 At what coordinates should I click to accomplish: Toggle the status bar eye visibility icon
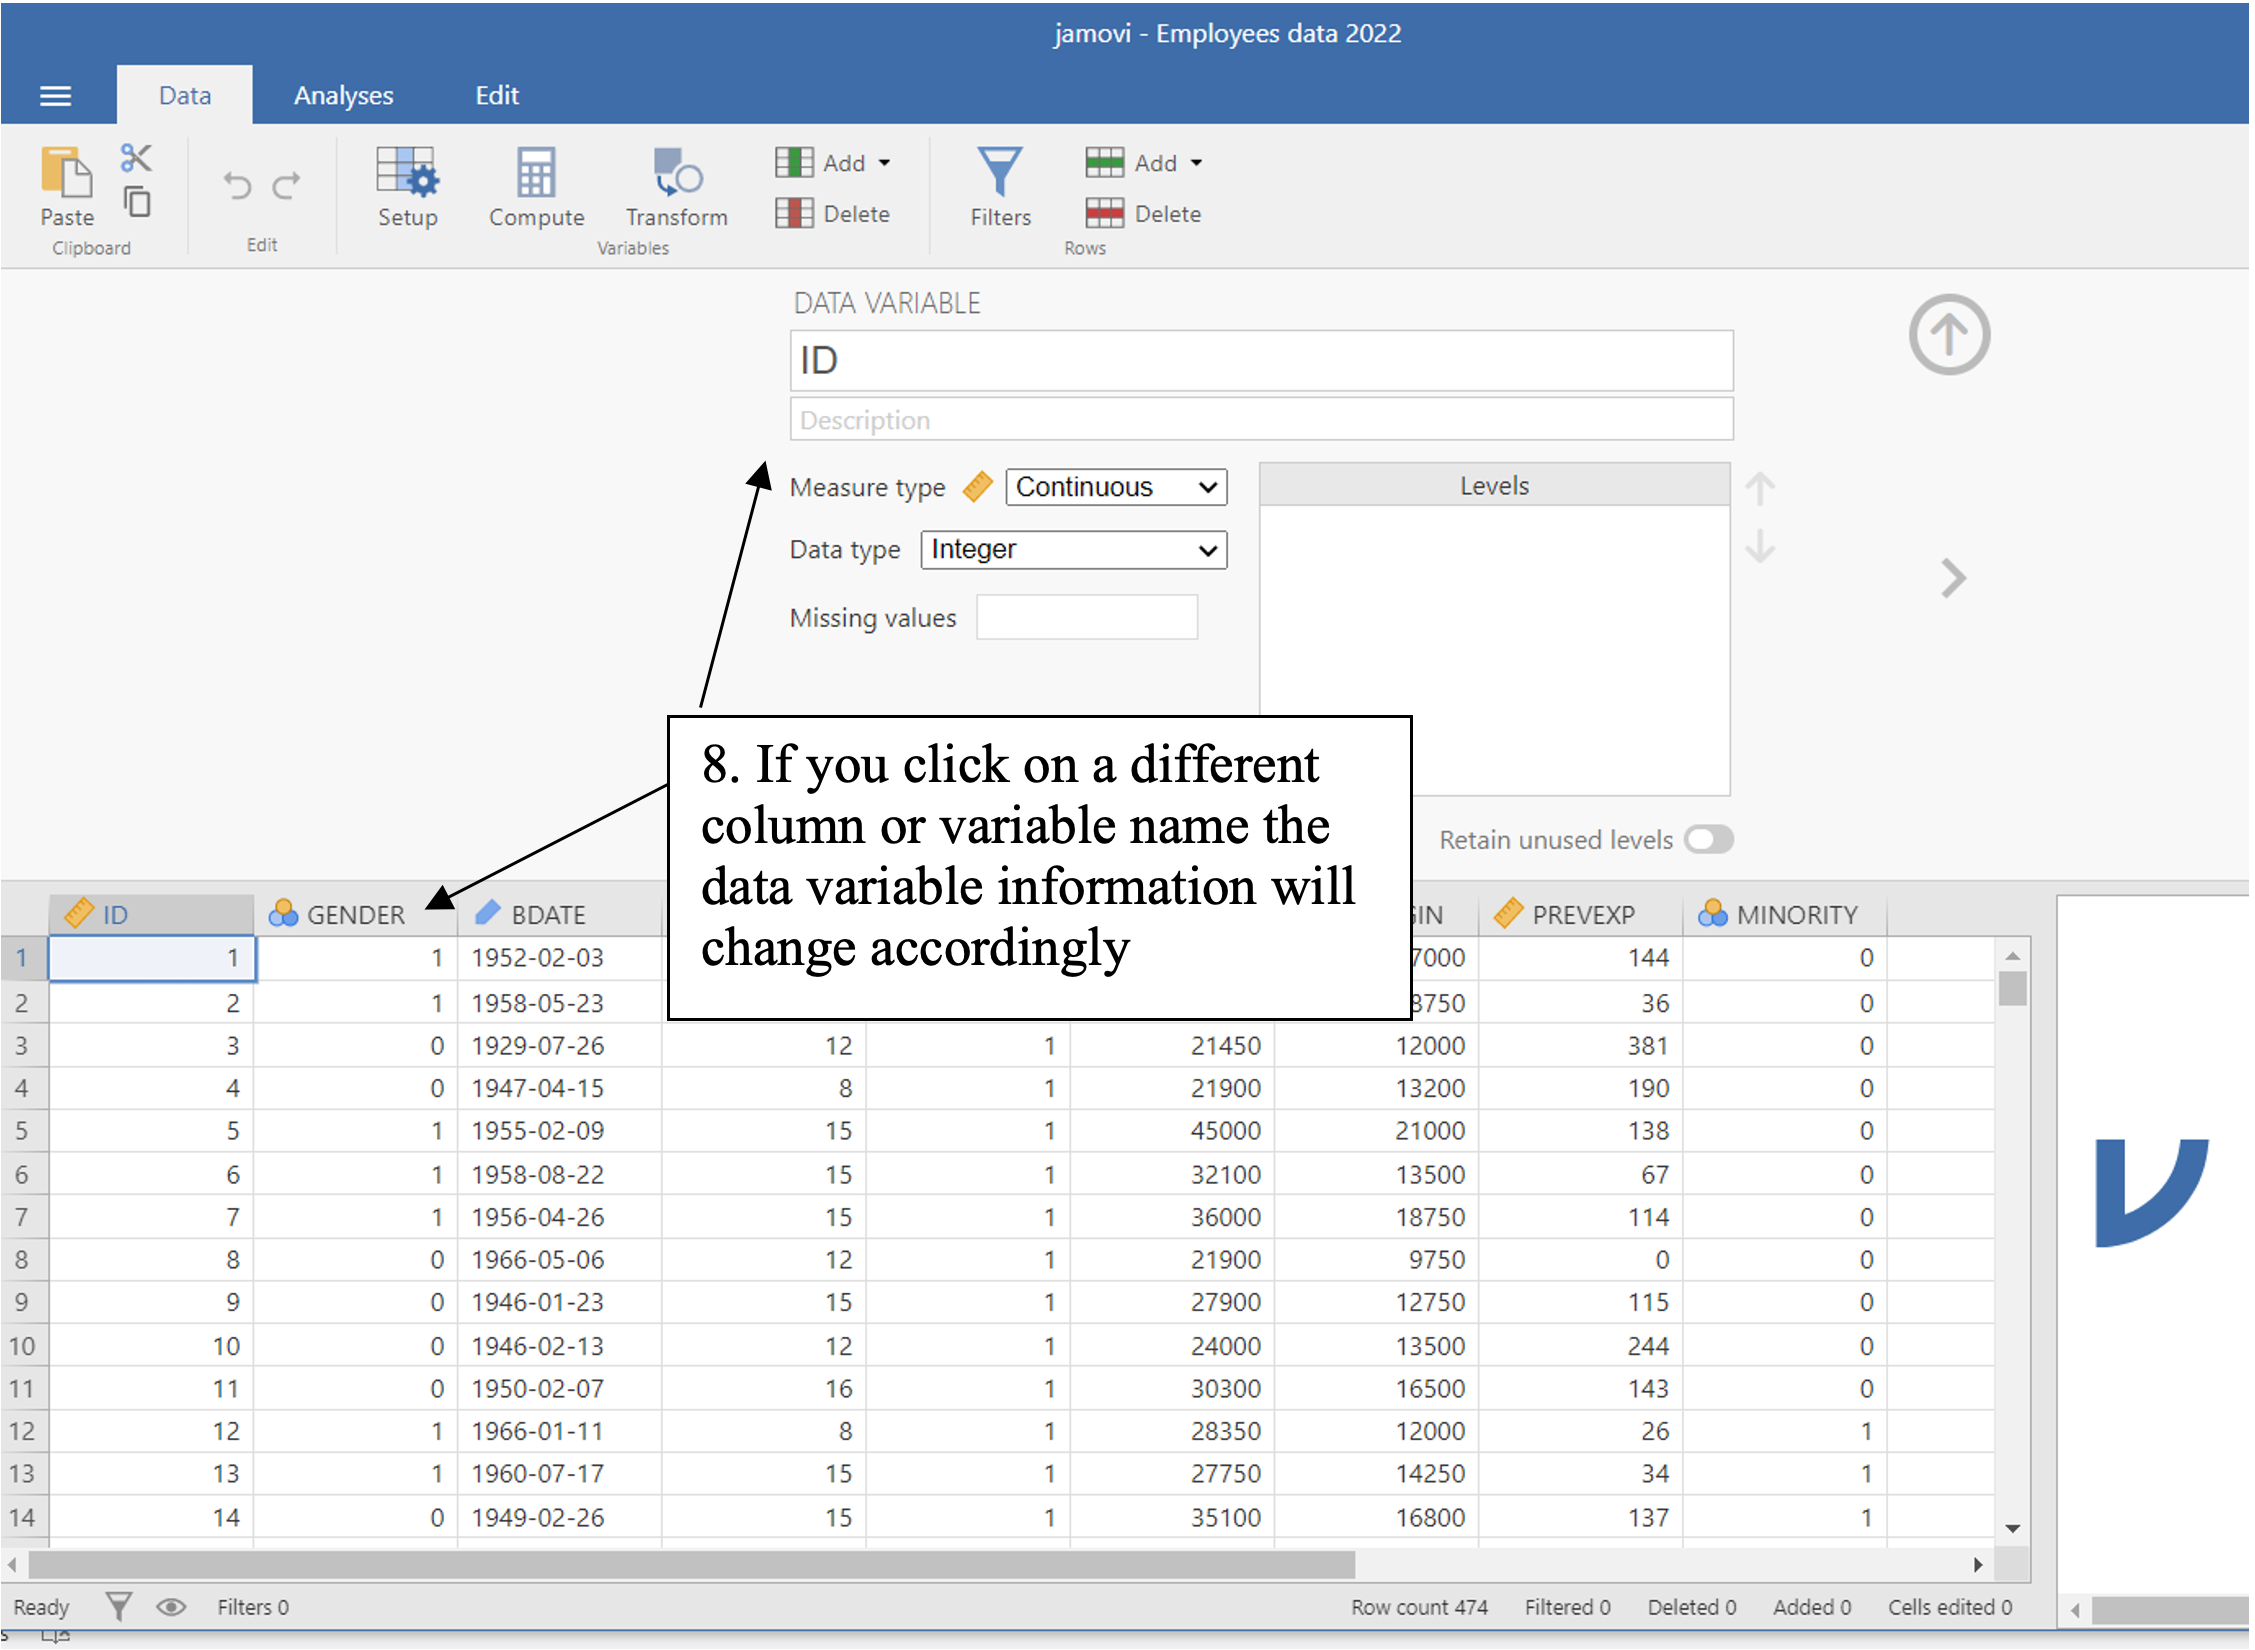[x=171, y=1606]
